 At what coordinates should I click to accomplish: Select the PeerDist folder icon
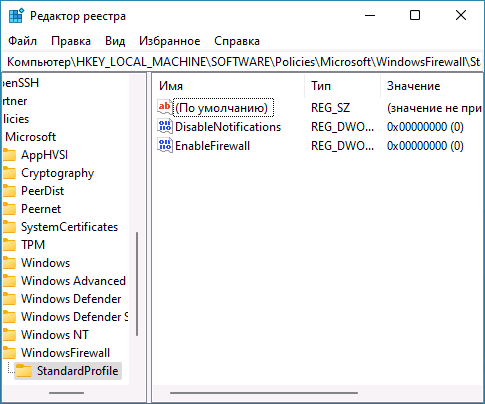coord(10,191)
